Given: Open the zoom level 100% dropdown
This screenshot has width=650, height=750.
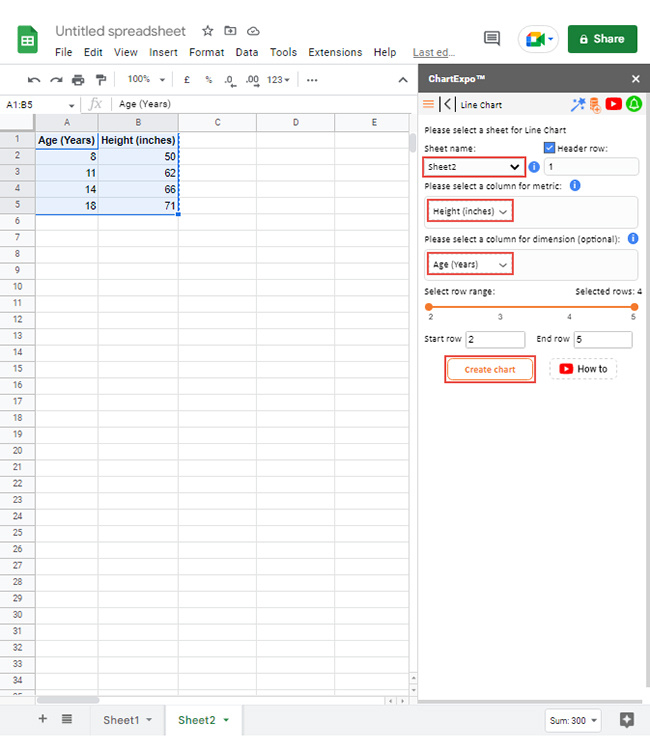Looking at the screenshot, I should click(146, 80).
